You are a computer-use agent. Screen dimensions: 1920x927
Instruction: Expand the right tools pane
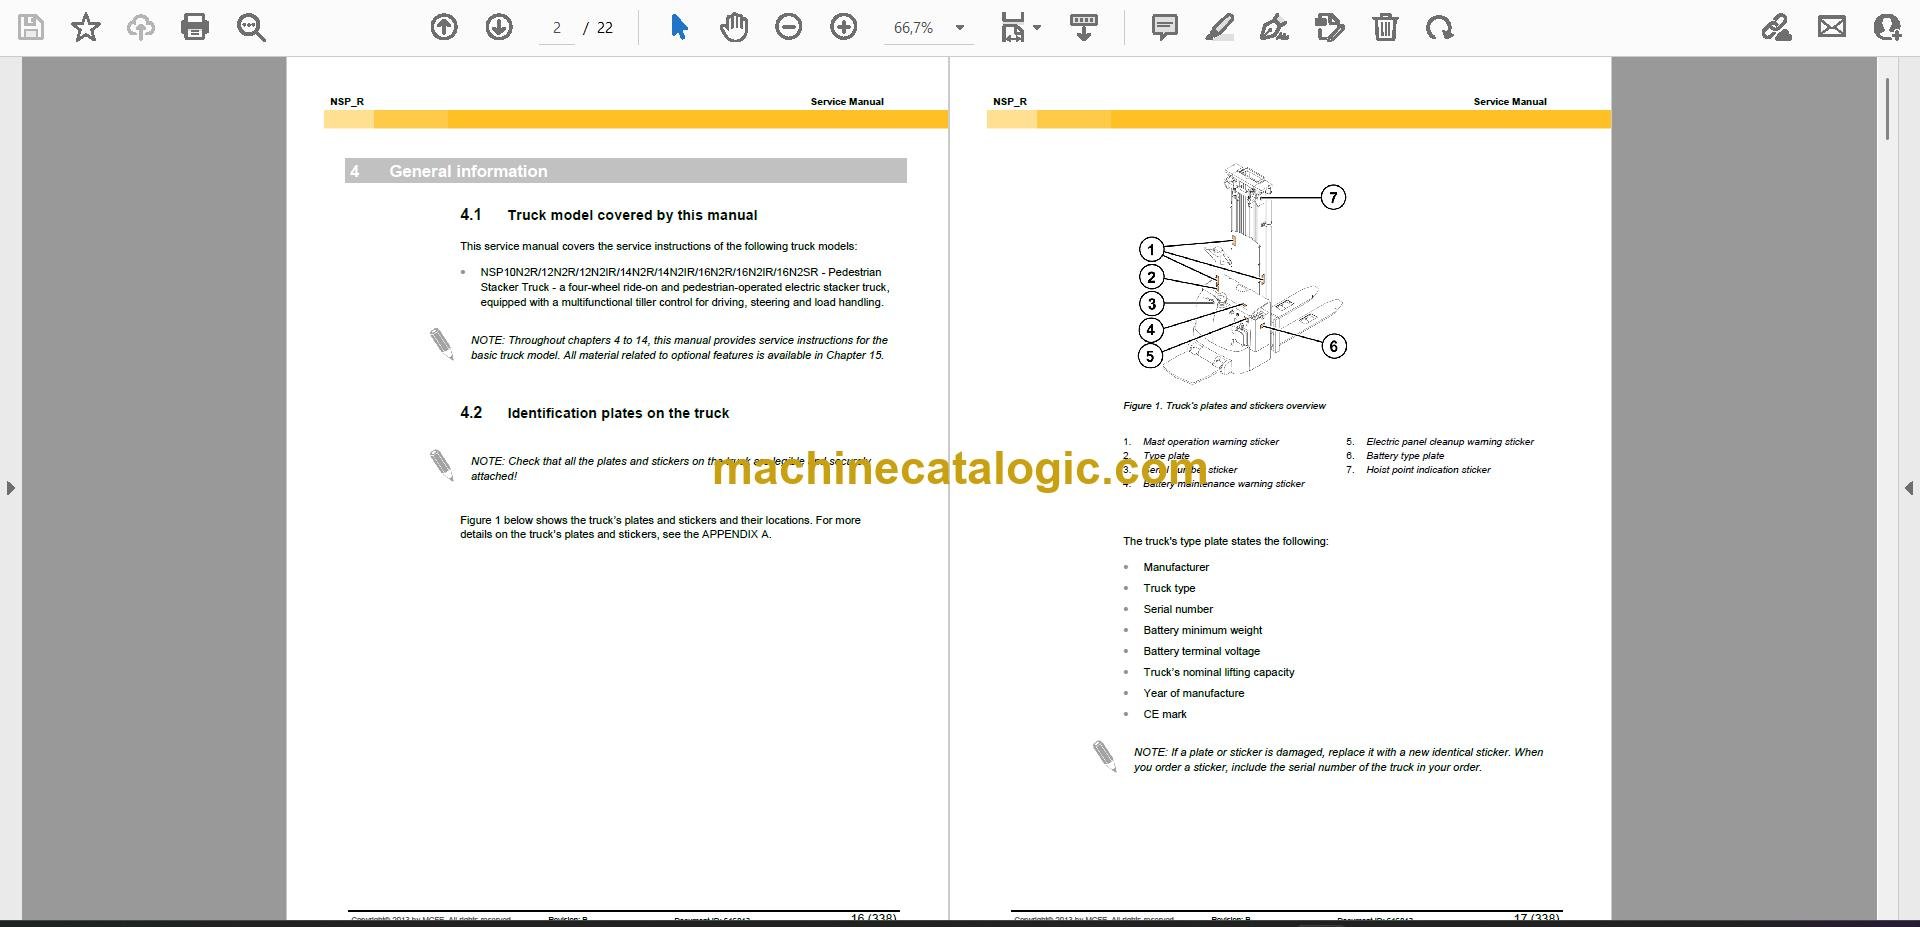[x=1909, y=488]
